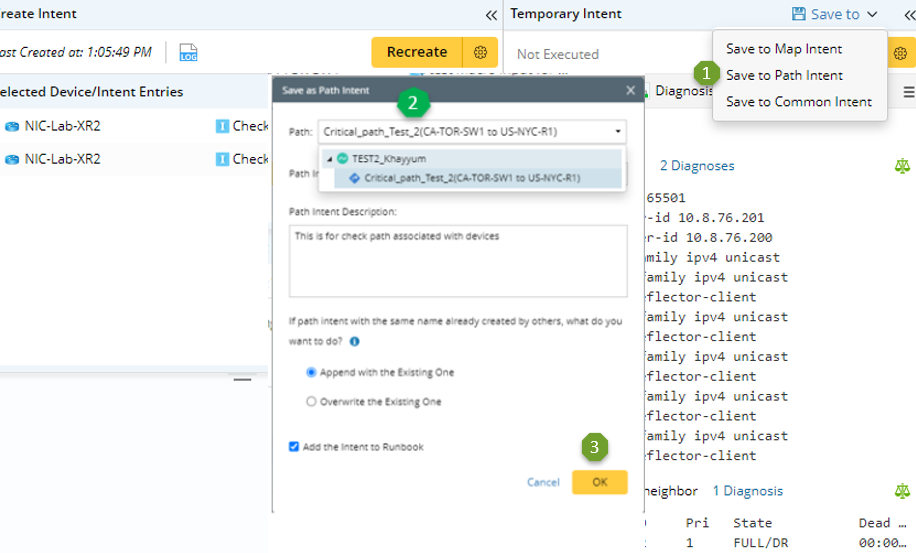Click the gear icon beside Recreate

(x=480, y=52)
